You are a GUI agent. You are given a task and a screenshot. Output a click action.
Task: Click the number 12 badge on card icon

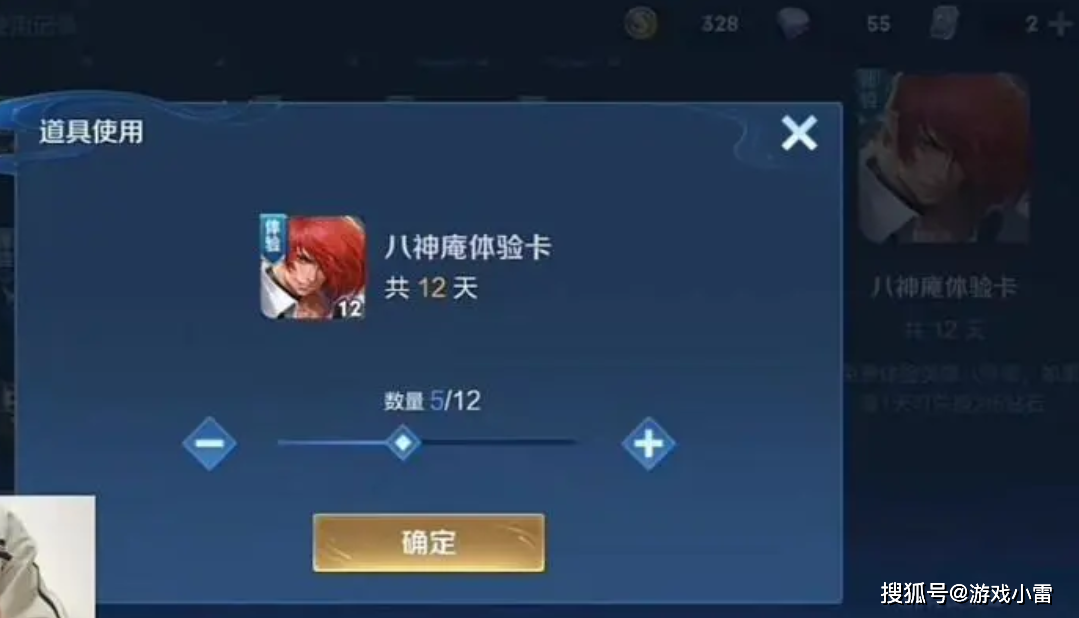tap(350, 308)
